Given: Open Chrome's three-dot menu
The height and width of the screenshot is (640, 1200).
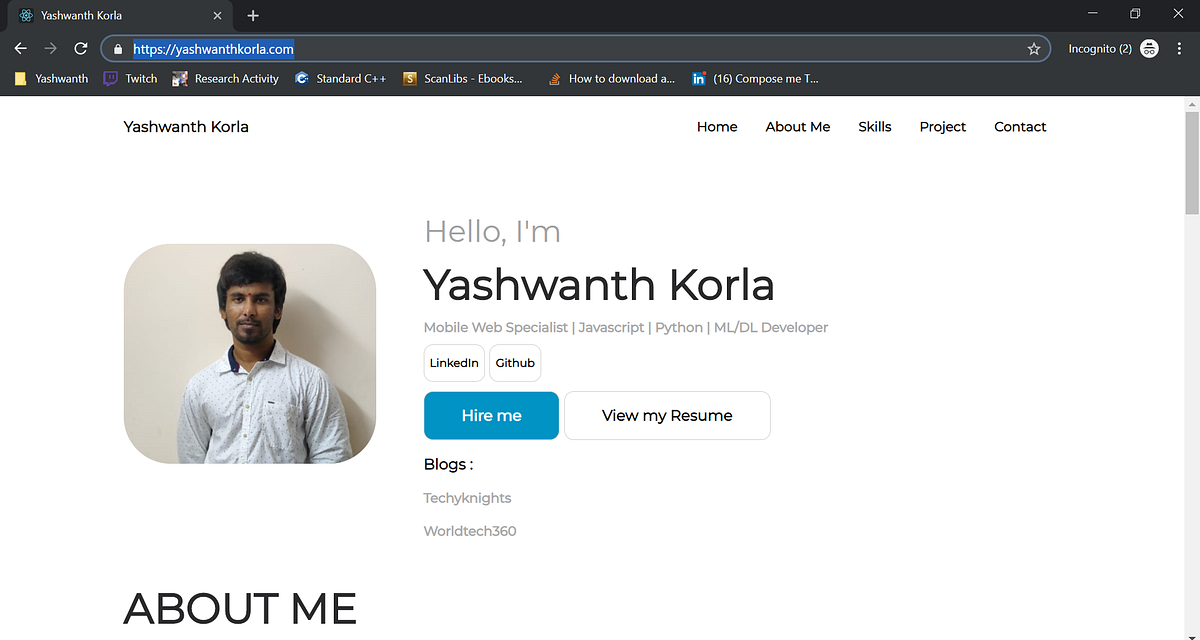Looking at the screenshot, I should 1180,48.
